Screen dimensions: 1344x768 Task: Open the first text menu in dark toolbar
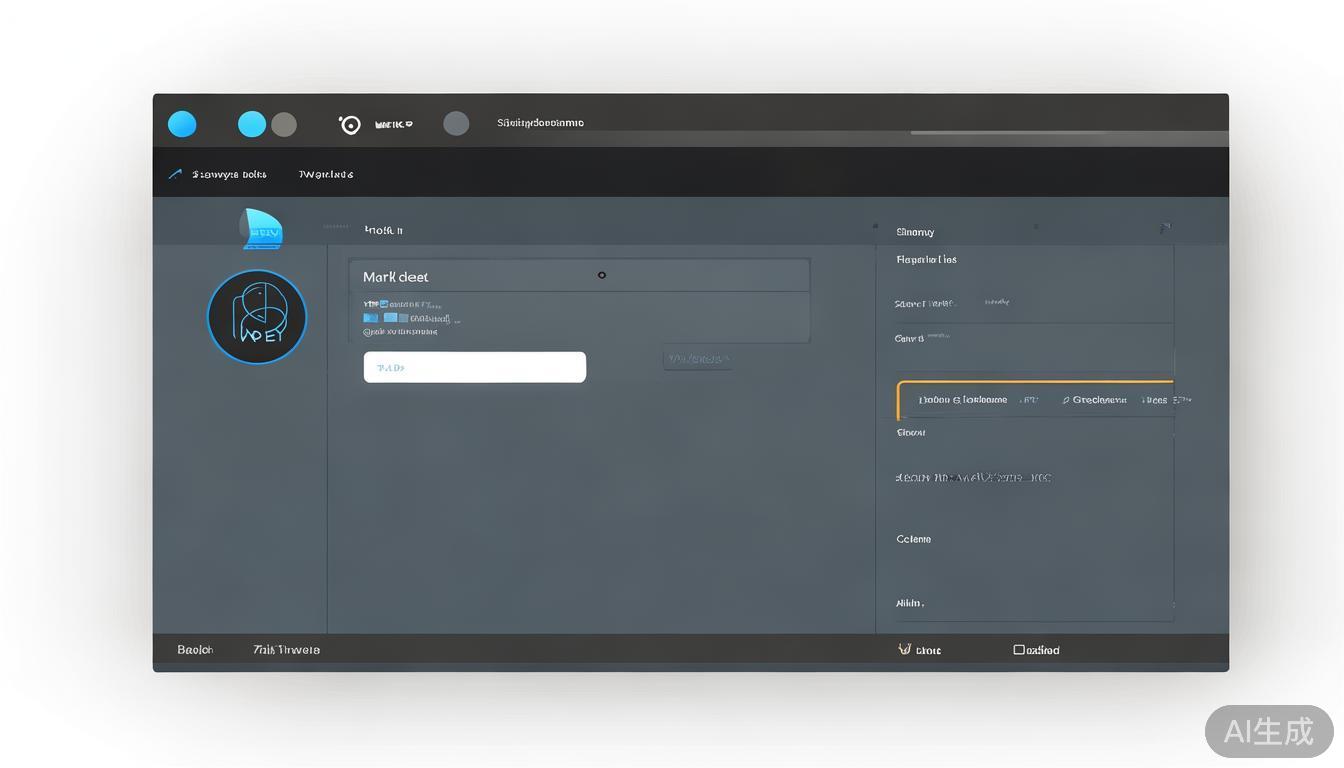point(229,174)
